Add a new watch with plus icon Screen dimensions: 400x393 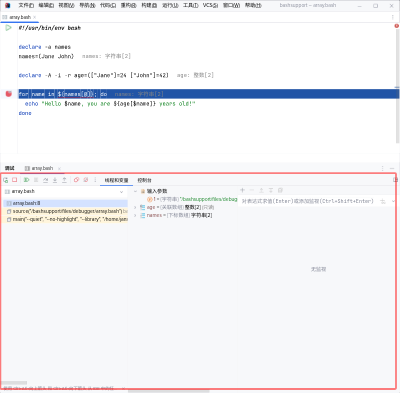[x=242, y=190]
